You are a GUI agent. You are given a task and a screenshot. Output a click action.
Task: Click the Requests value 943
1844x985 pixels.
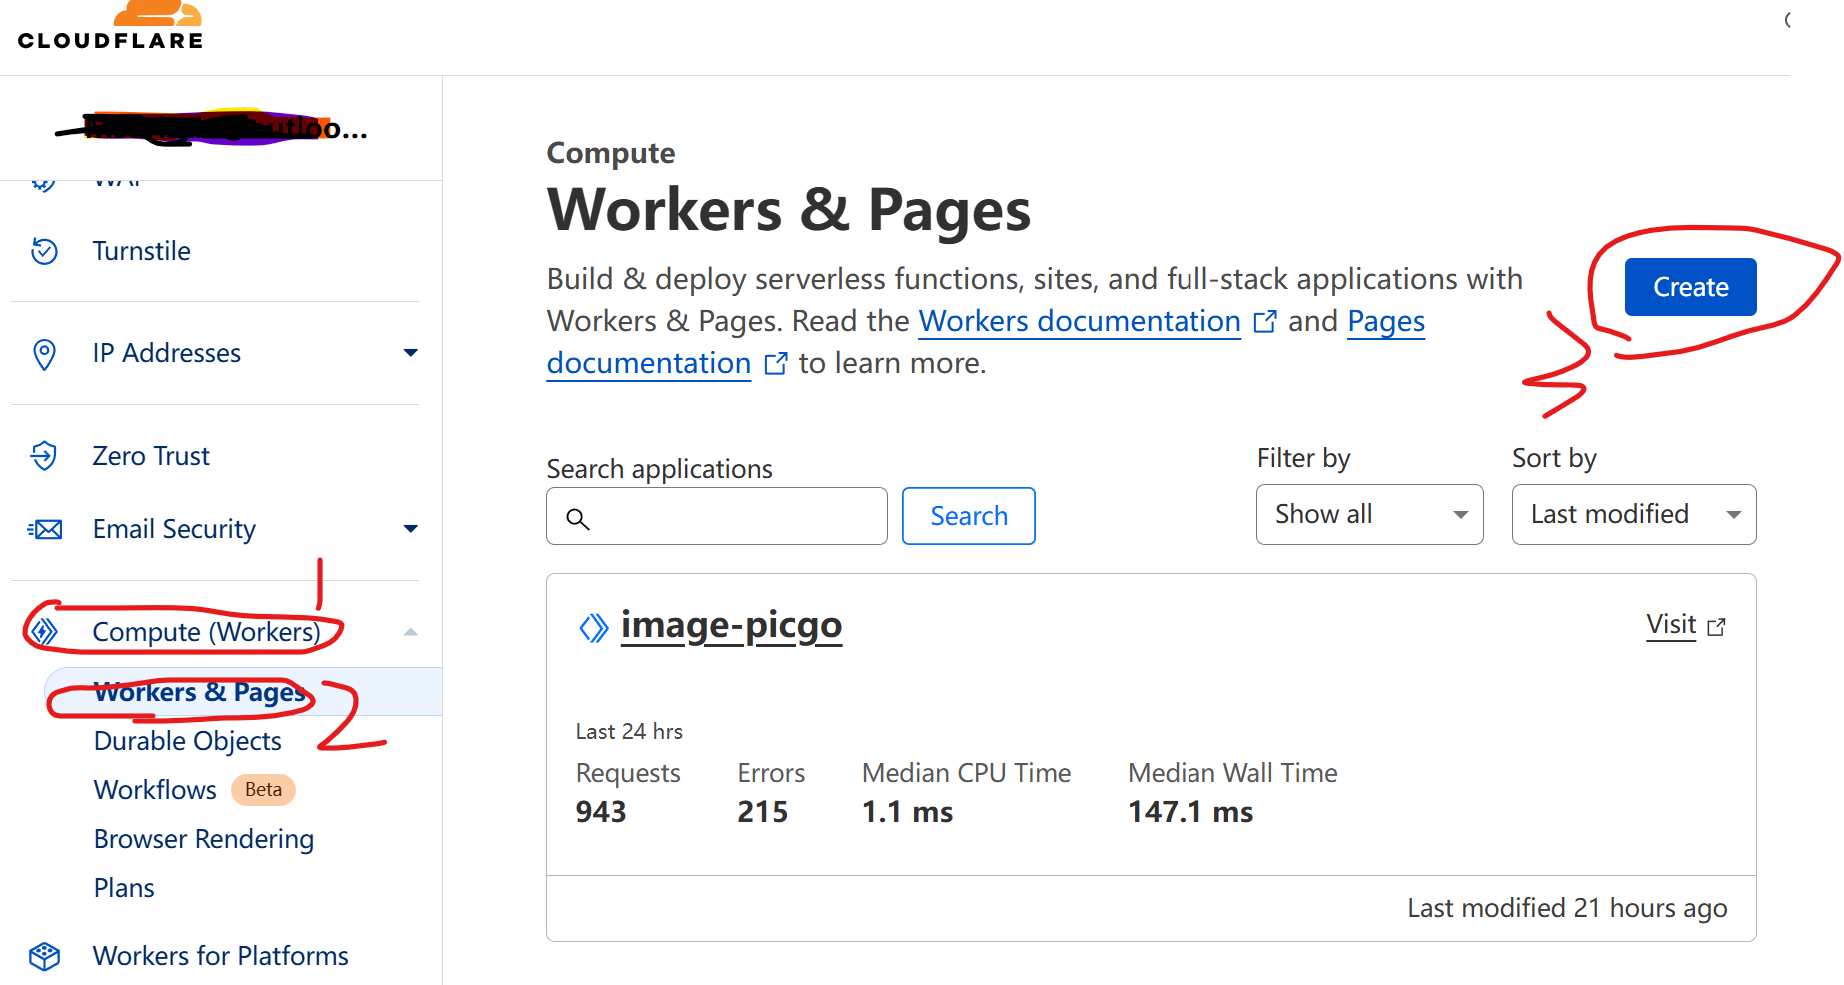click(601, 812)
